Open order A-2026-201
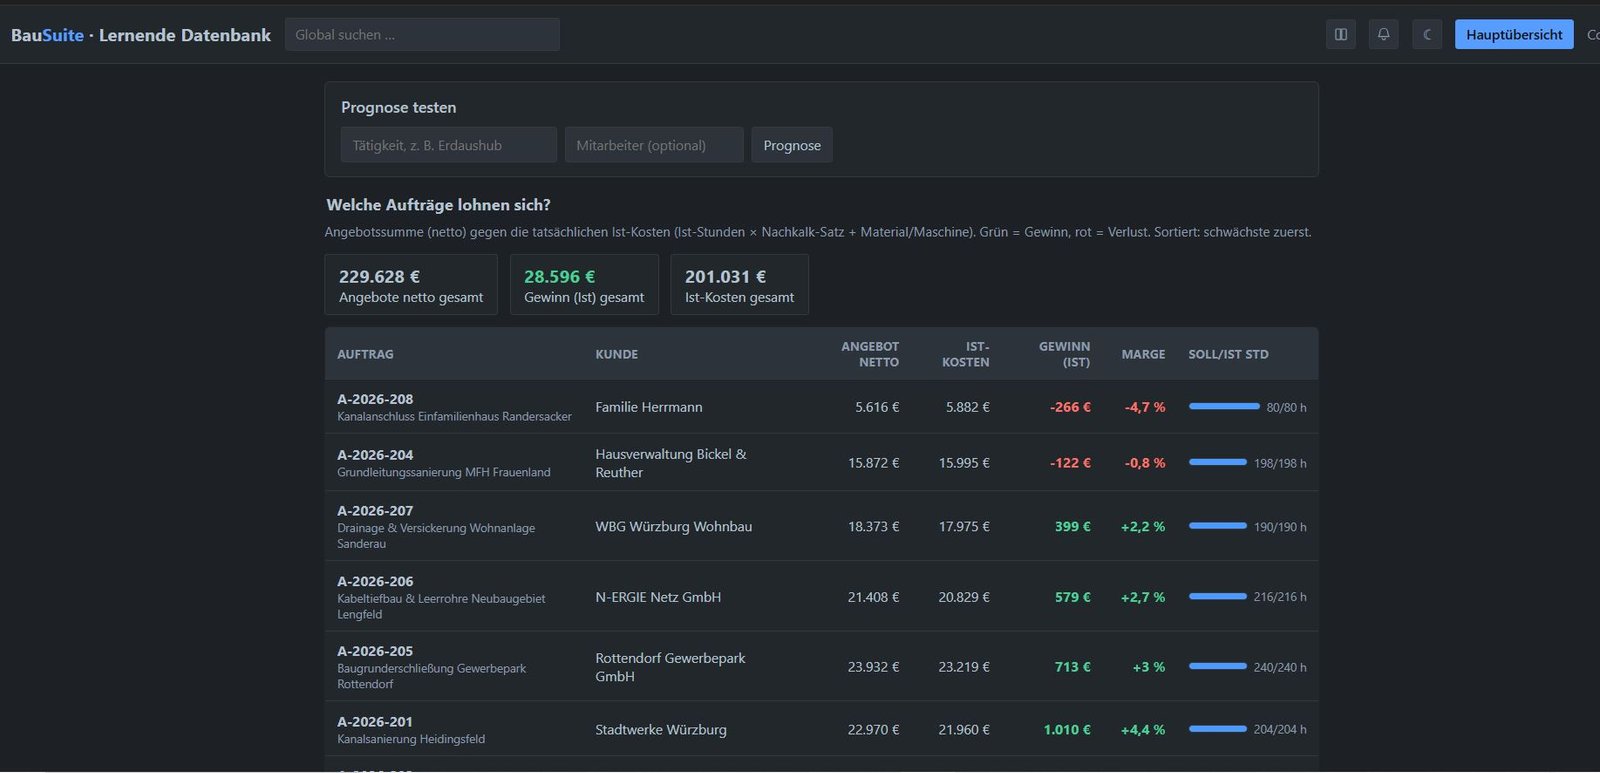 coord(375,722)
